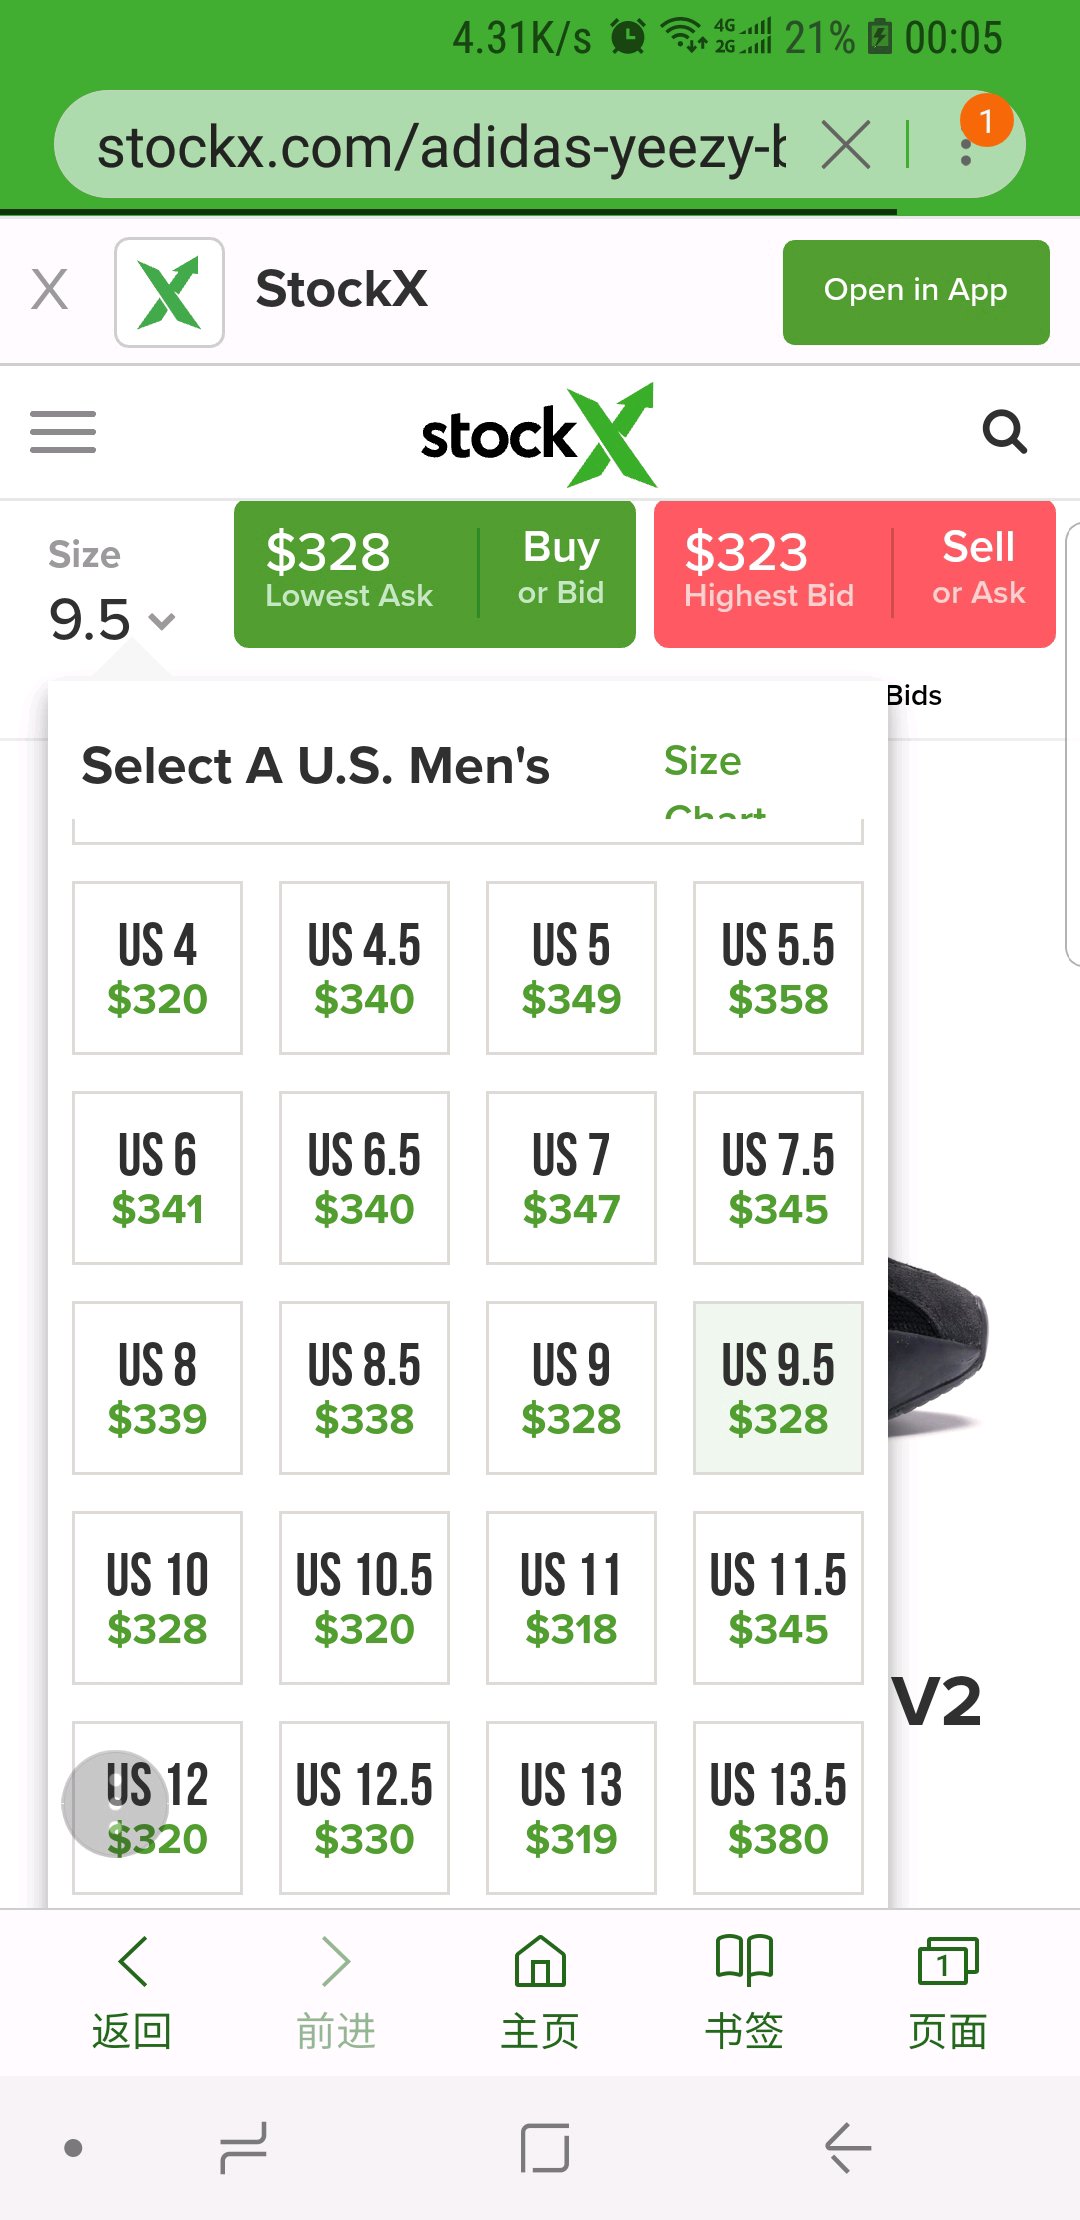The image size is (1080, 2220).
Task: Clear the URL with the X icon
Action: (846, 146)
